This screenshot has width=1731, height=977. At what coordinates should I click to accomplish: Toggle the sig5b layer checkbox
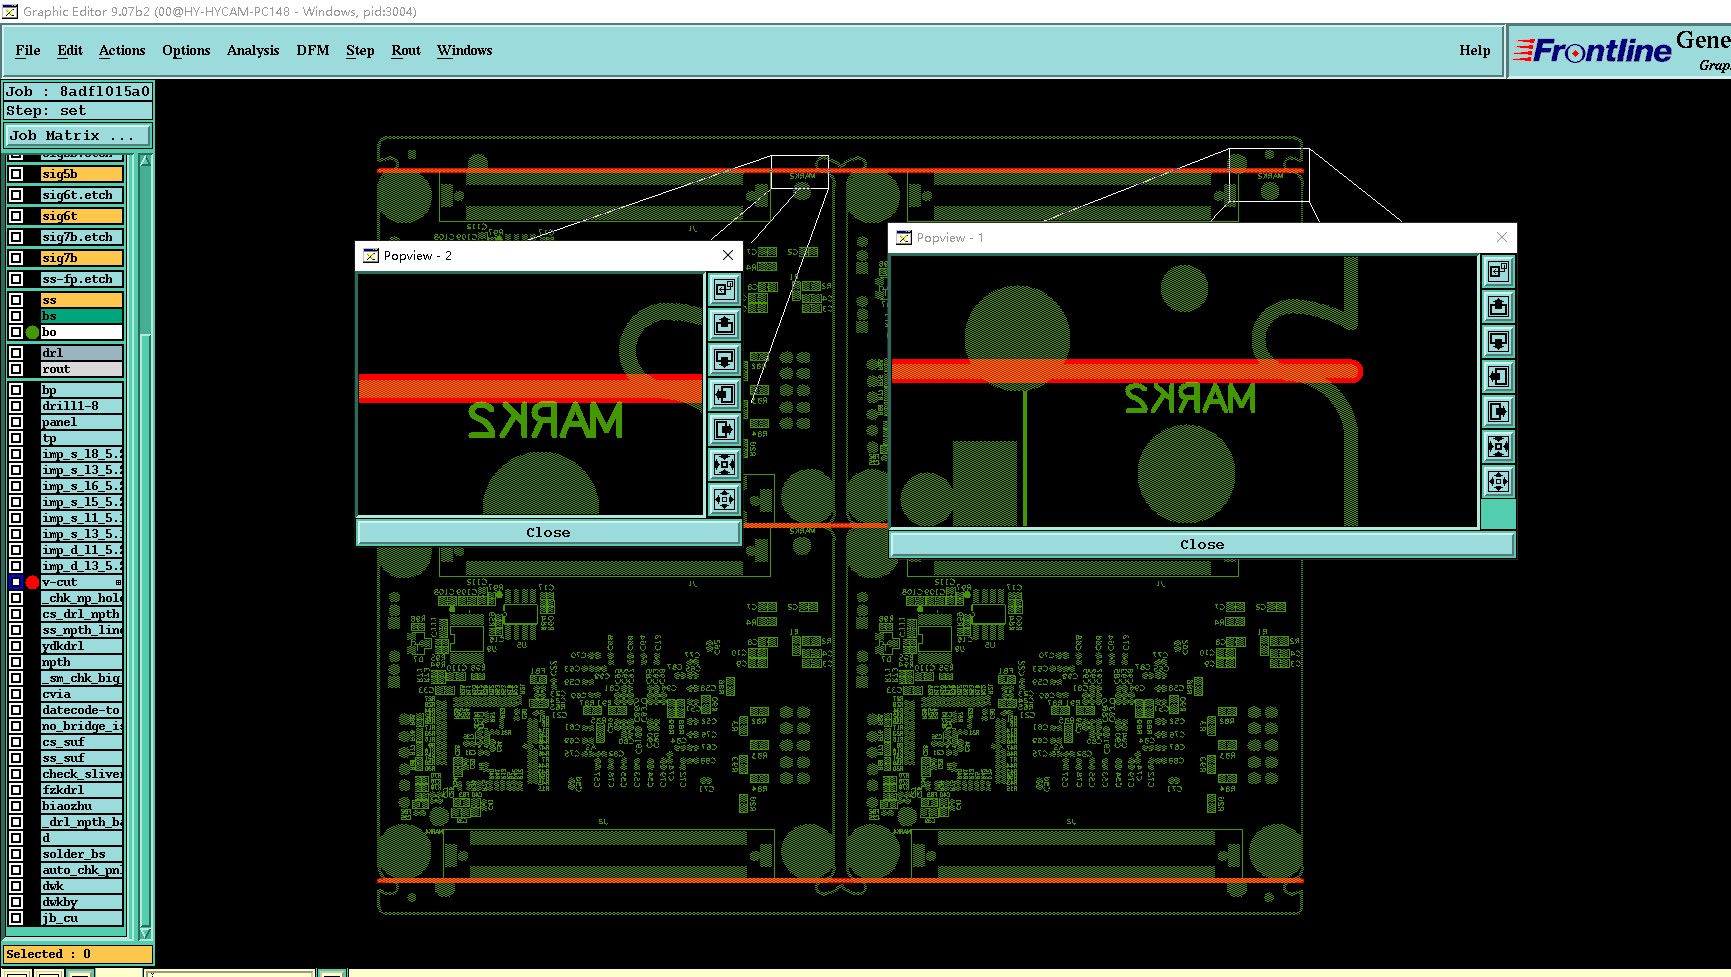point(16,174)
